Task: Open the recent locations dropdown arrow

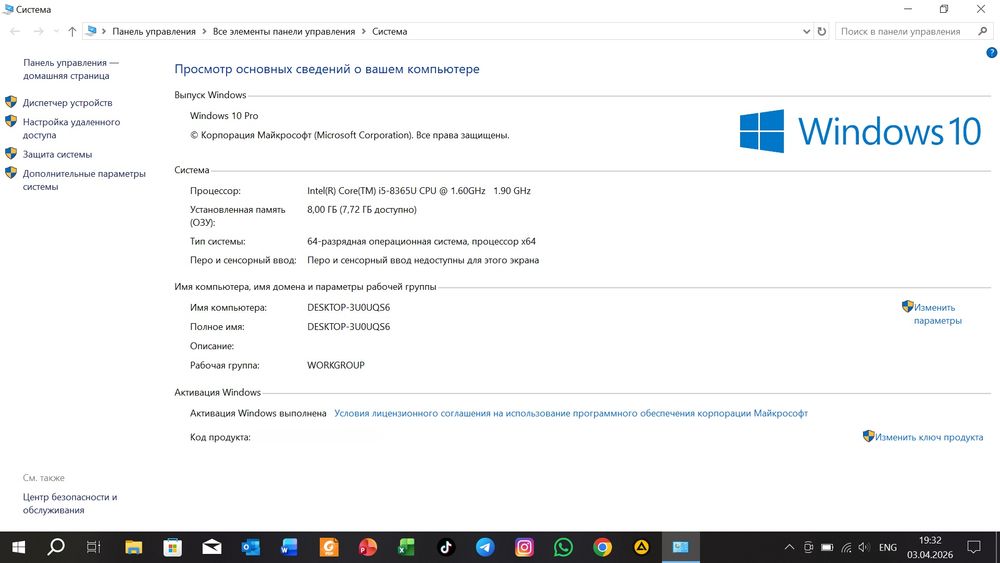Action: 56,31
